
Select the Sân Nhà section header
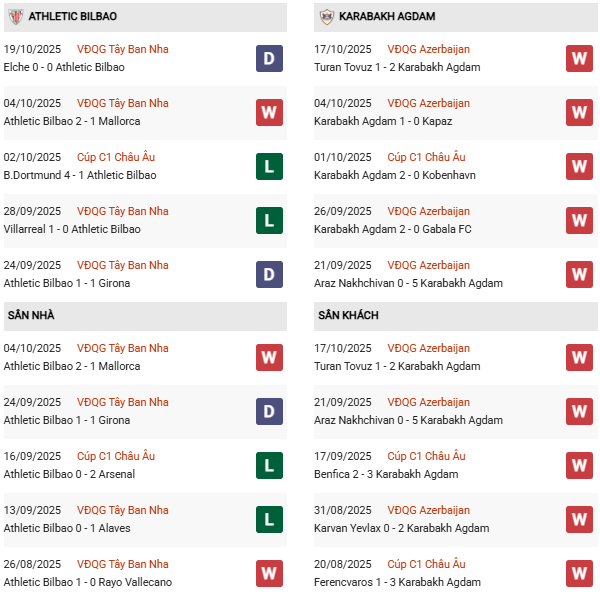point(31,316)
